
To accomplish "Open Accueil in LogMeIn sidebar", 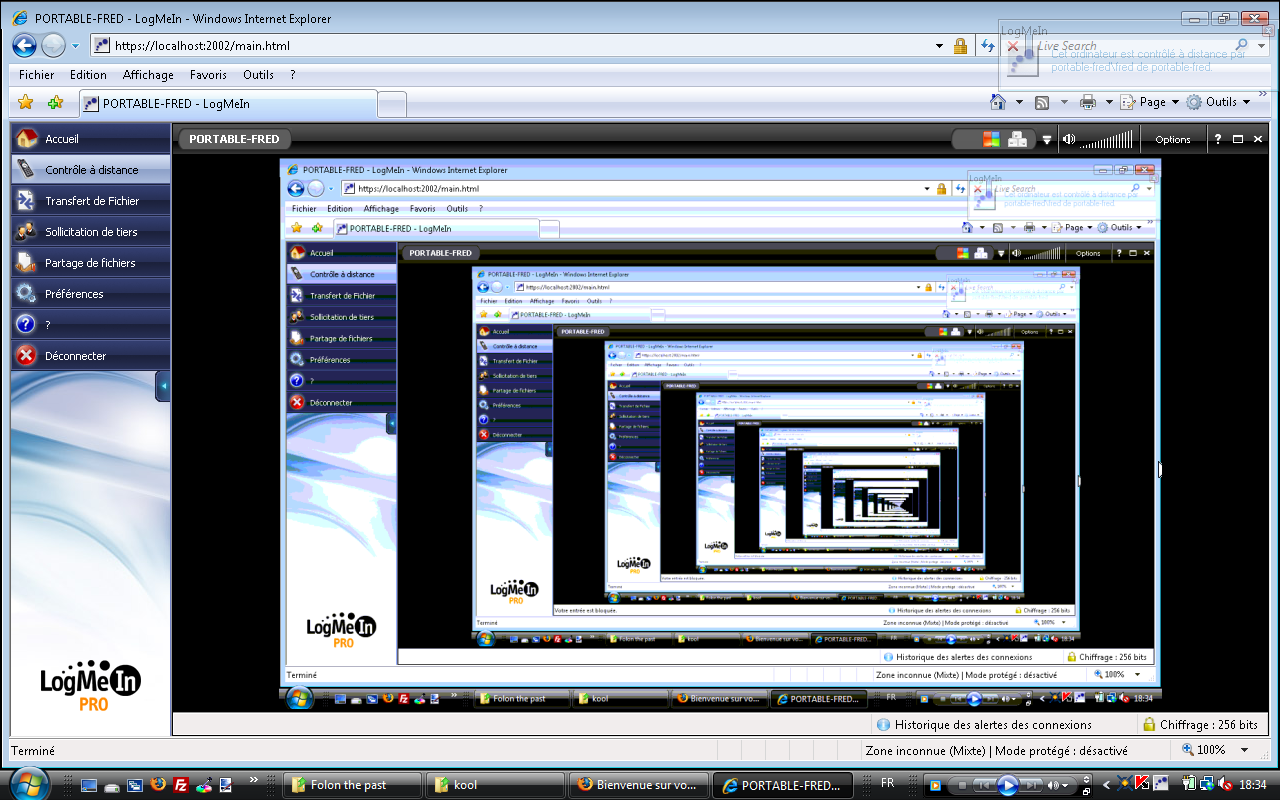I will click(91, 138).
